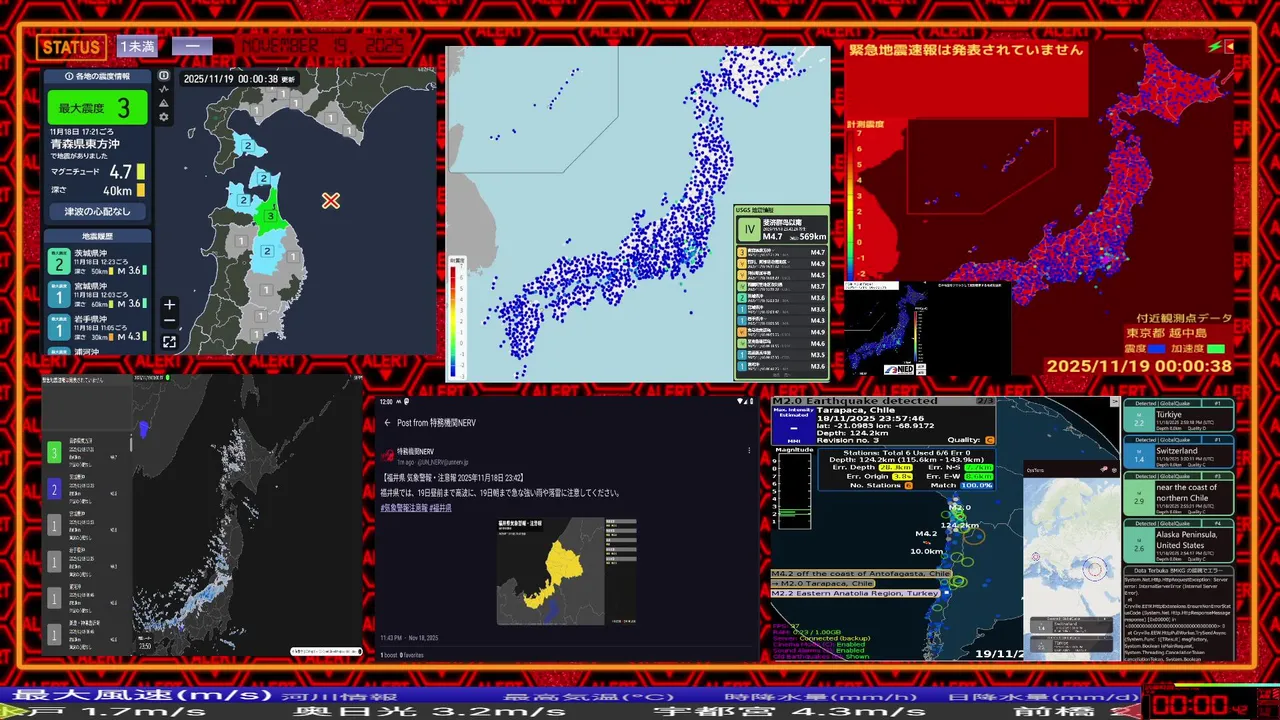Screen dimensions: 1280x720
Task: Click the 1未満 status tag
Action: coord(137,46)
